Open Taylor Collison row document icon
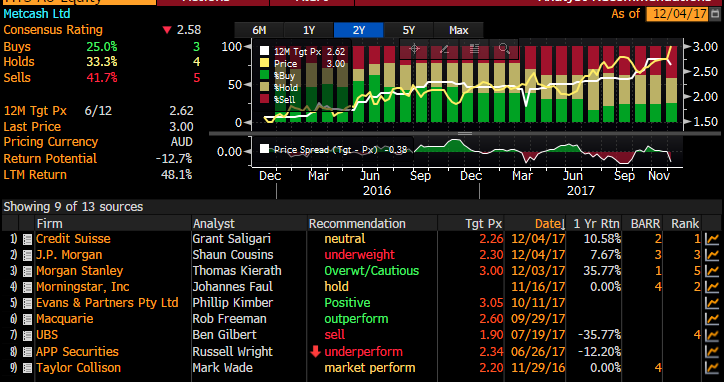This screenshot has width=724, height=382. tap(27, 368)
